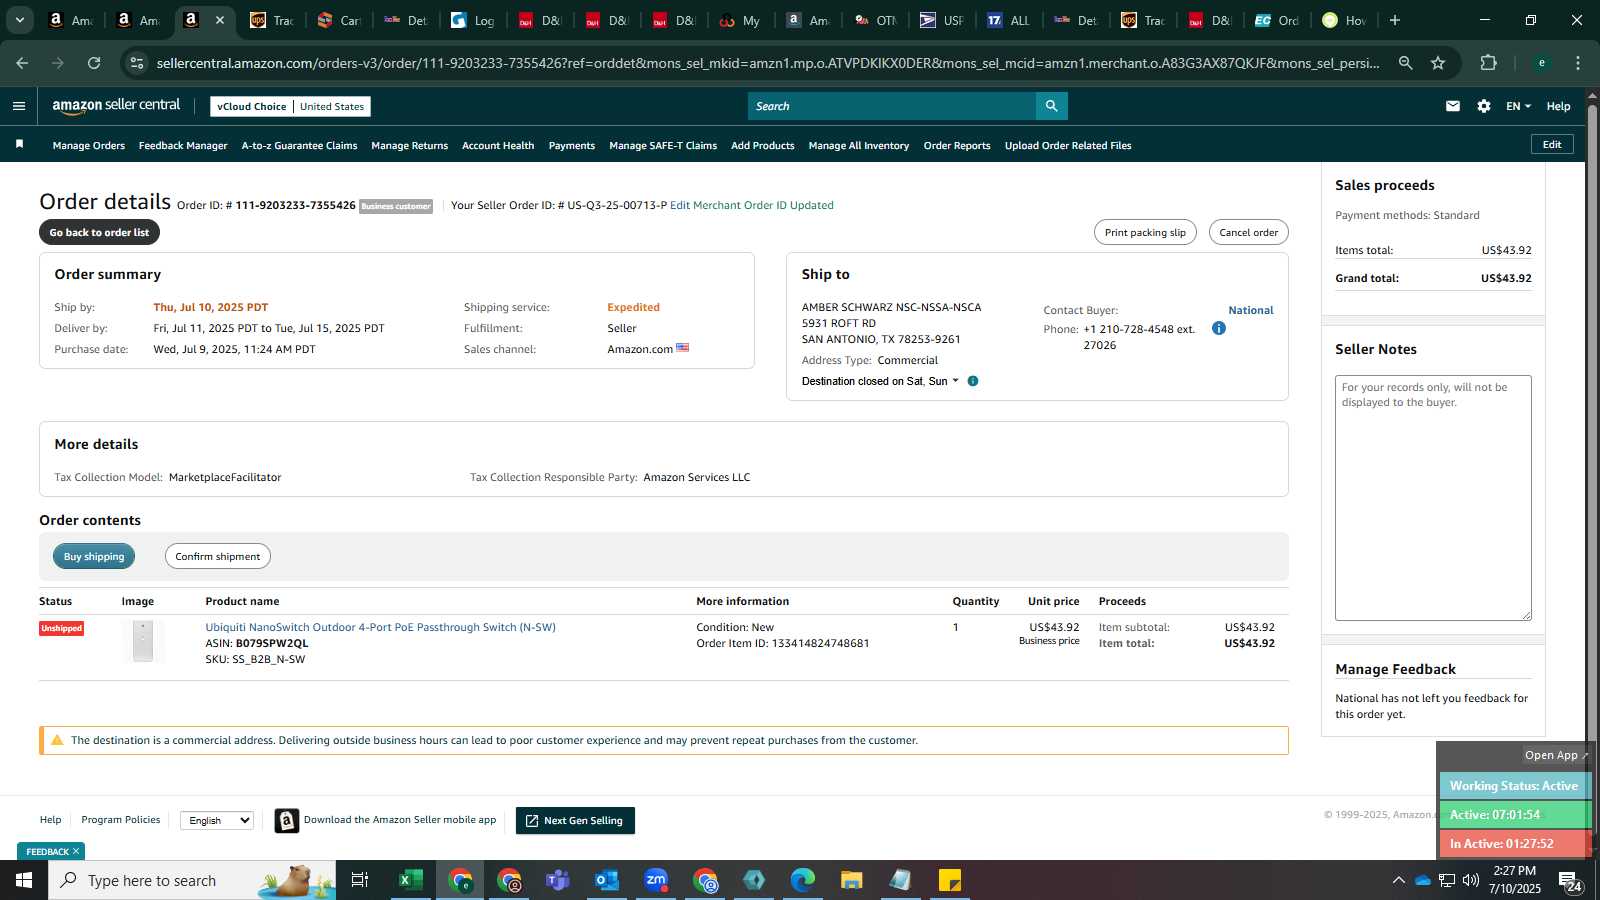Open the tab search dropdown arrow
The image size is (1600, 900).
19,20
